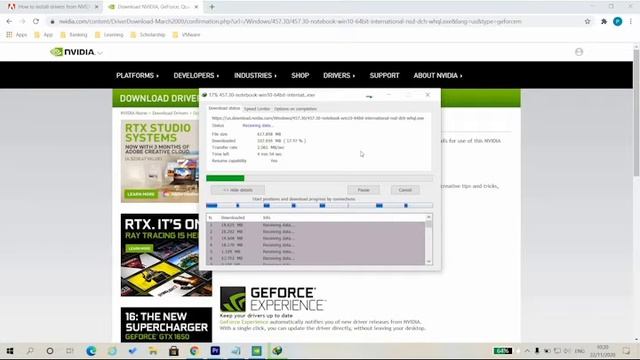This screenshot has width=640, height=360.
Task: Select the Download status tab in dialog
Action: click(224, 109)
